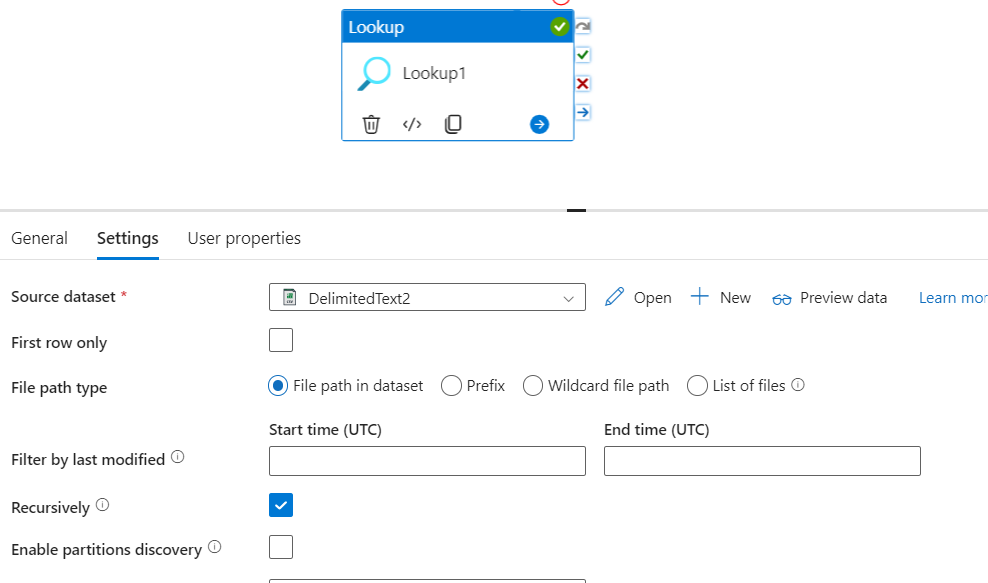
Task: View Lookup1 activity source code icon
Action: (x=412, y=124)
